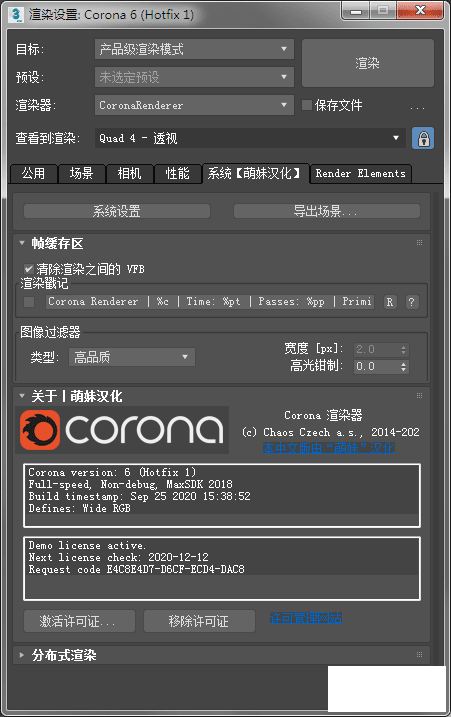Click the 'Build timestamp' text line
The height and width of the screenshot is (717, 451).
140,497
